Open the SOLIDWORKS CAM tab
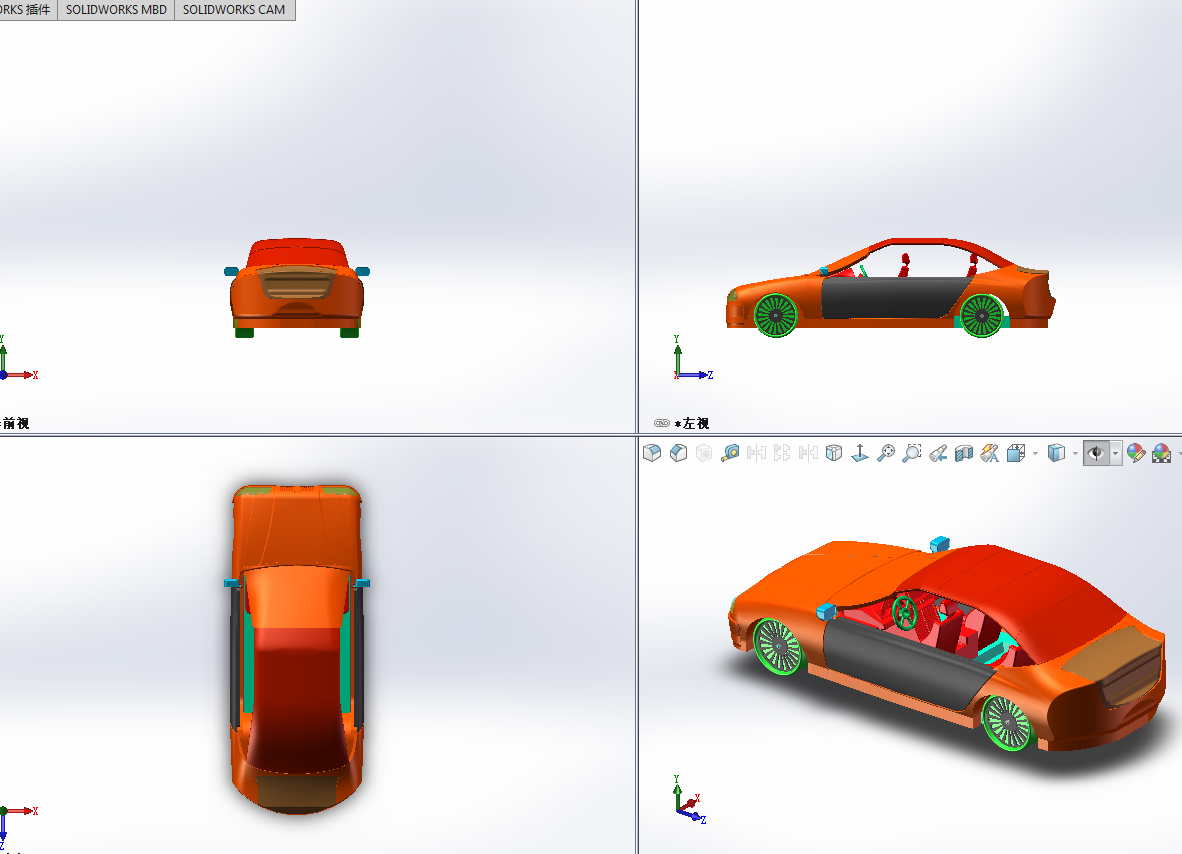 click(234, 10)
